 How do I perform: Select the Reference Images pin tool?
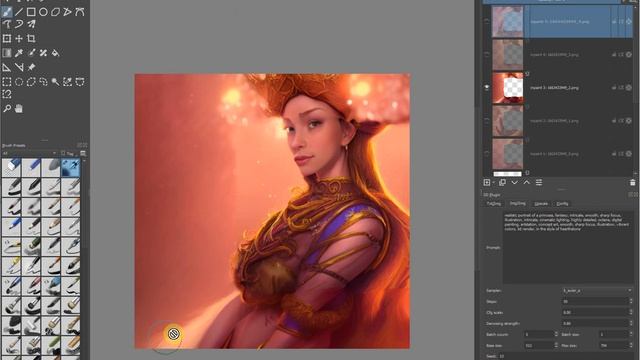coord(31,67)
